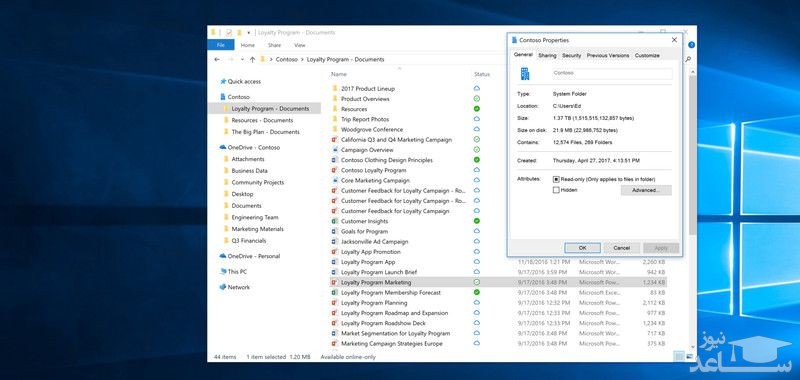Click the search magnifier icon in Explorer

coord(688,60)
